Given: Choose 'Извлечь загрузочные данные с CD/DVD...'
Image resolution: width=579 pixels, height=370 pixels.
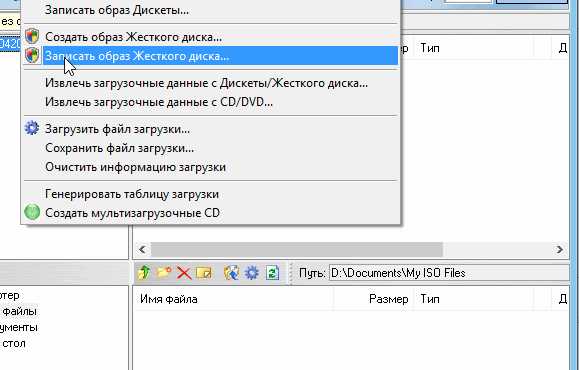Looking at the screenshot, I should (x=210, y=102).
